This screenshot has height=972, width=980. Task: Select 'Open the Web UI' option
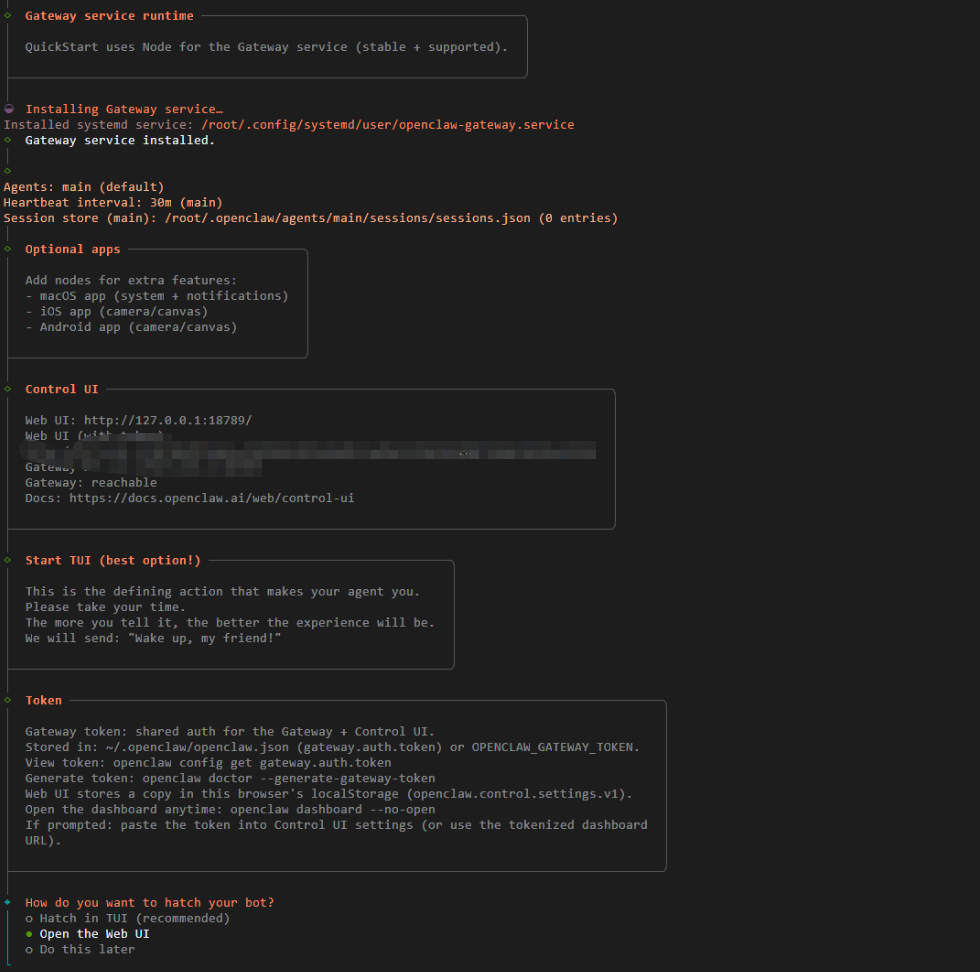pyautogui.click(x=88, y=934)
